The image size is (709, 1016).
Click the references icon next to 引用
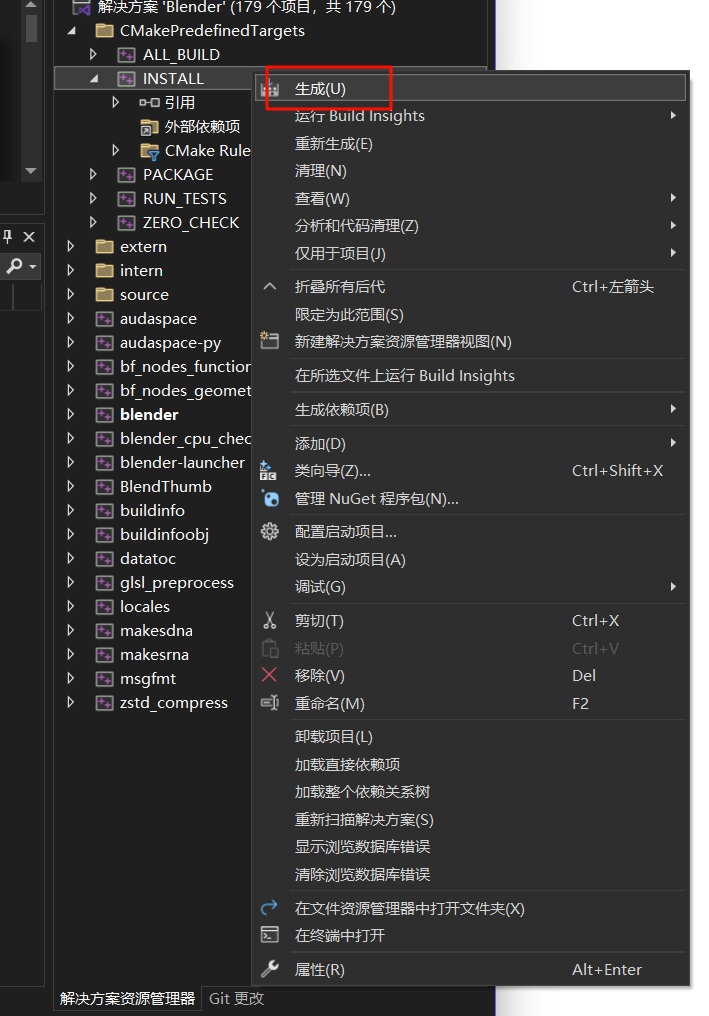149,102
